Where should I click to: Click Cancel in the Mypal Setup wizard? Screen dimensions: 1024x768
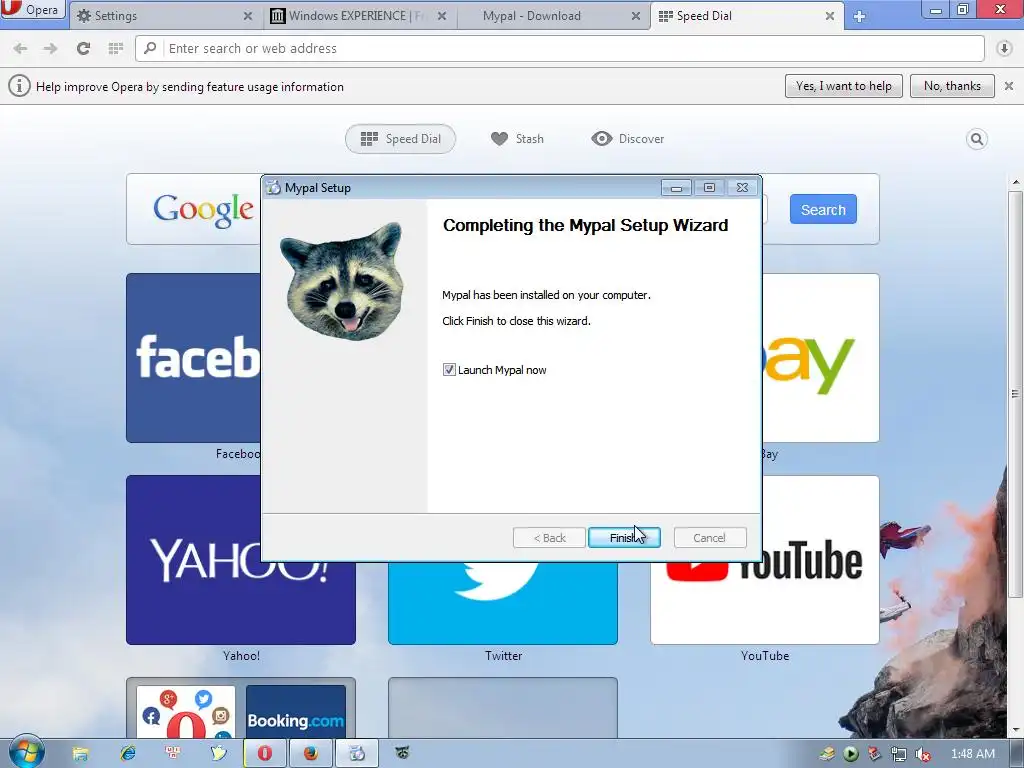click(x=709, y=537)
